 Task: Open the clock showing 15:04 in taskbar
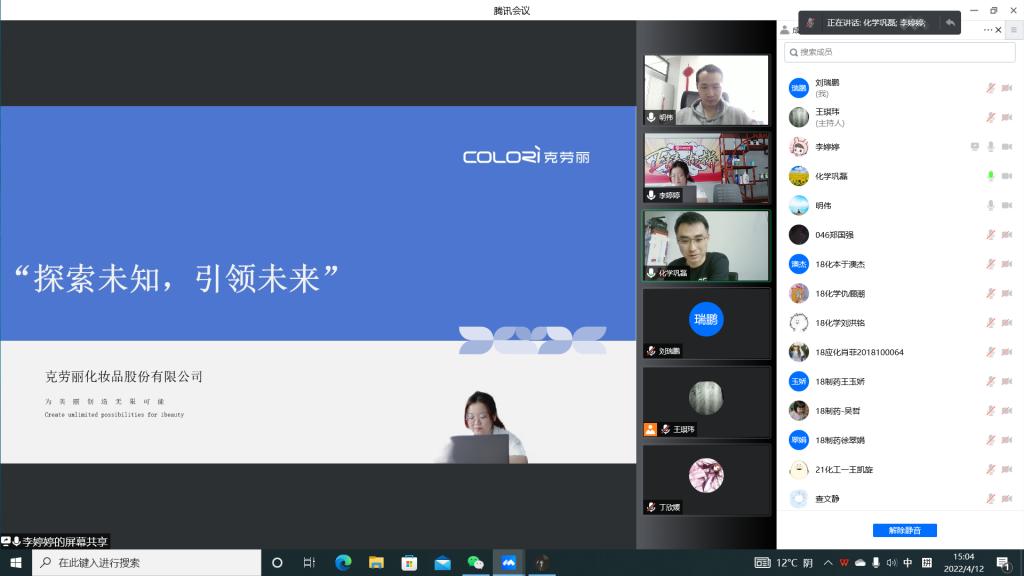(x=964, y=562)
